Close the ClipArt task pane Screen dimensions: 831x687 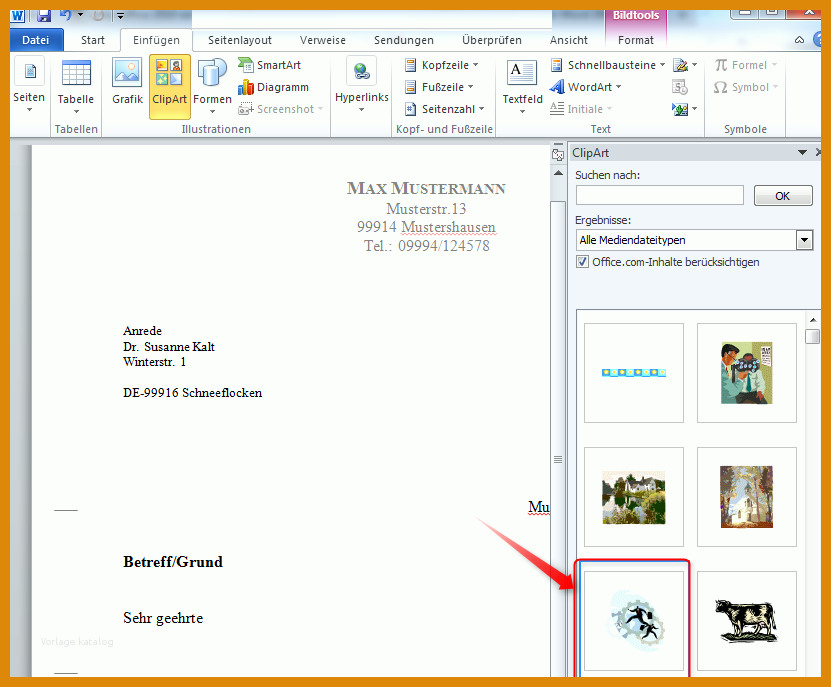(818, 153)
